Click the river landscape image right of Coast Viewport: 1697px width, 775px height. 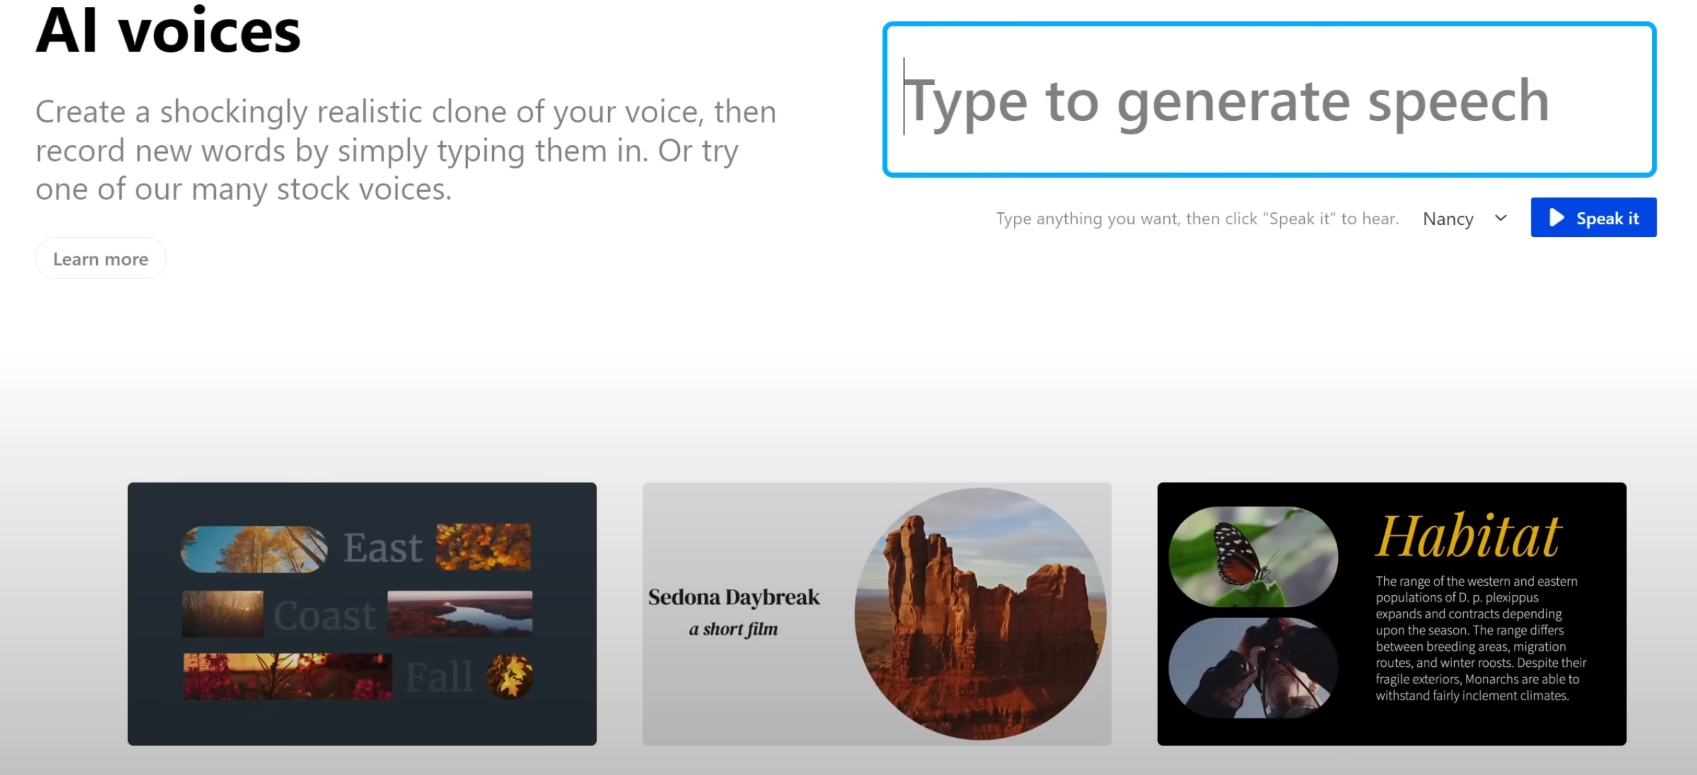pos(460,614)
